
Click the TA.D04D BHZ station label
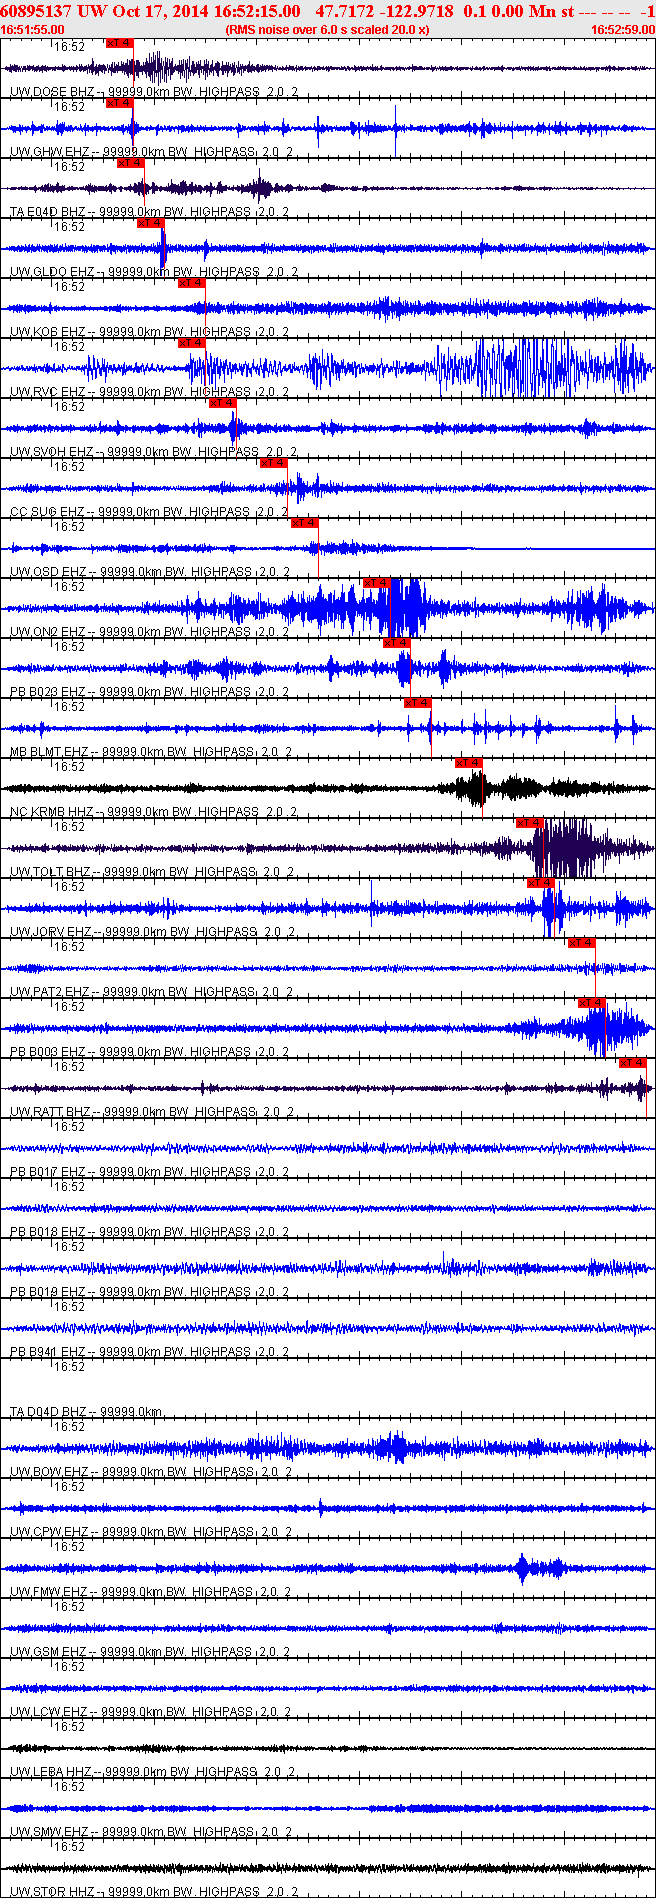pos(48,1412)
